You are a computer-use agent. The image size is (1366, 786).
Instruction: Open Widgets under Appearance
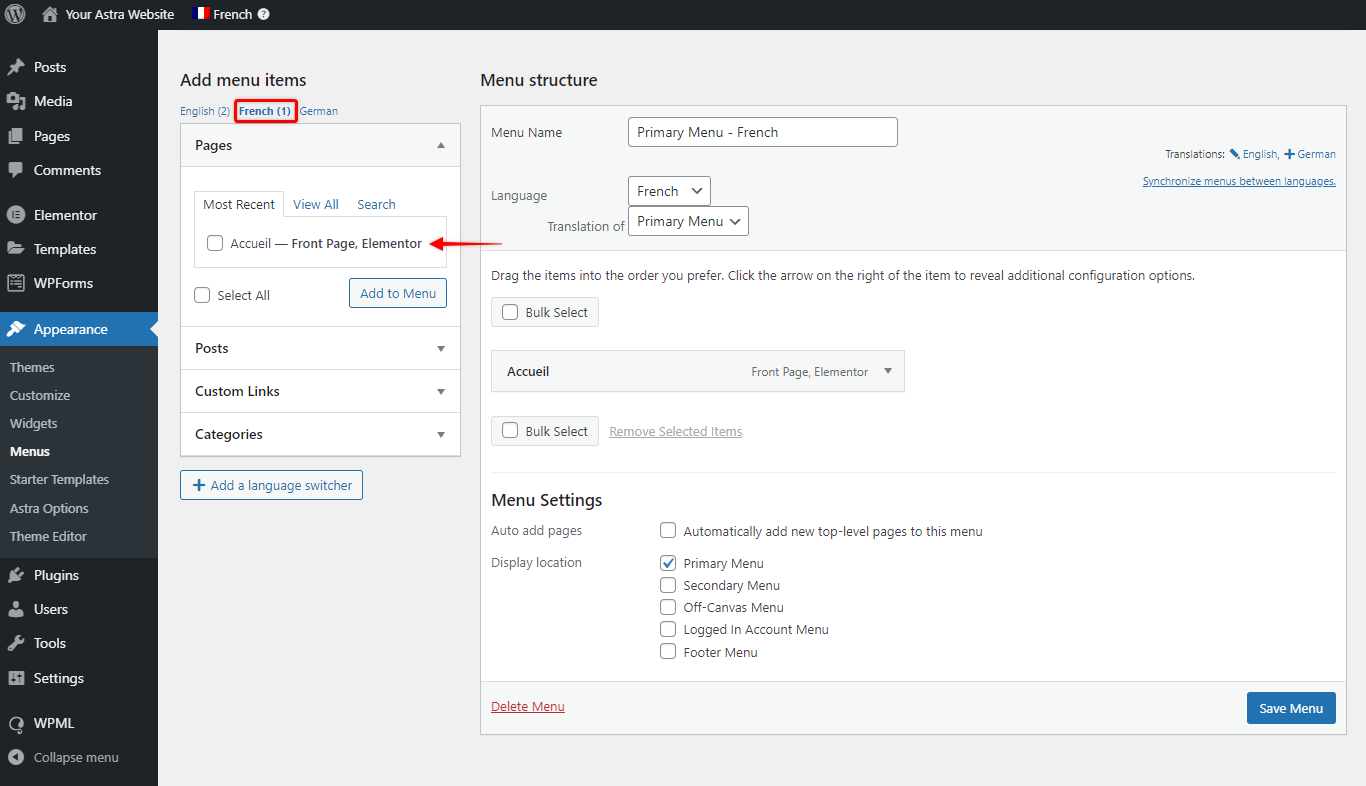click(x=34, y=423)
